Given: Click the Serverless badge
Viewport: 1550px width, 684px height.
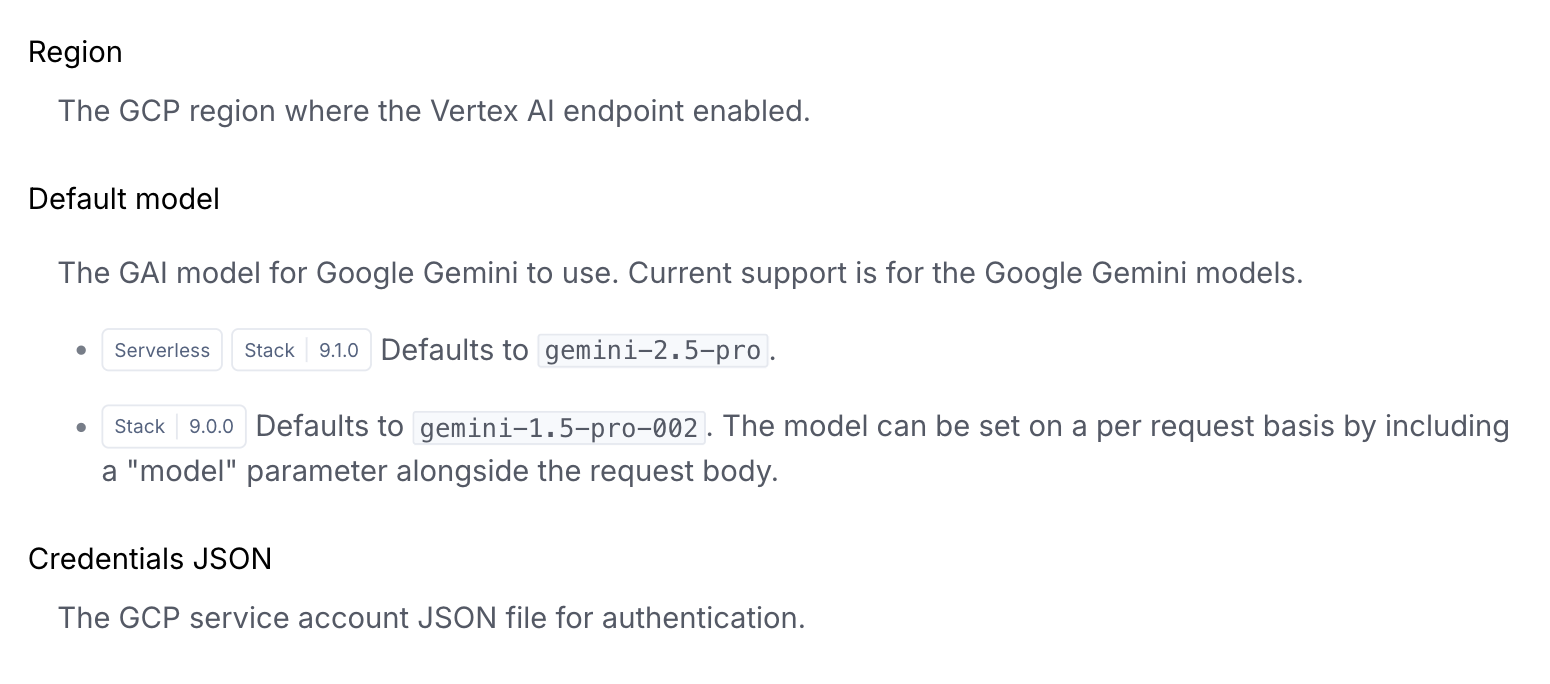Looking at the screenshot, I should click(162, 350).
